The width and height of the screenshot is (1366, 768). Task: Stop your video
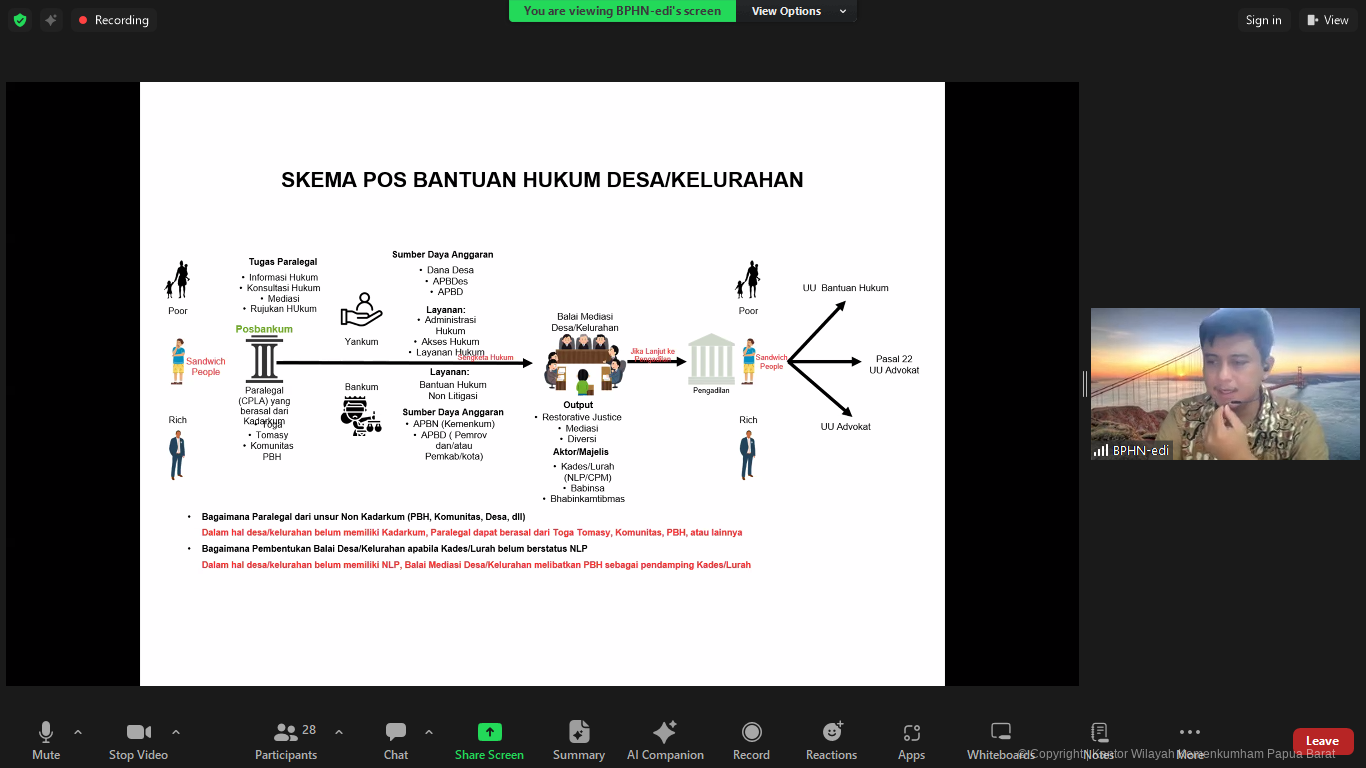pos(137,740)
